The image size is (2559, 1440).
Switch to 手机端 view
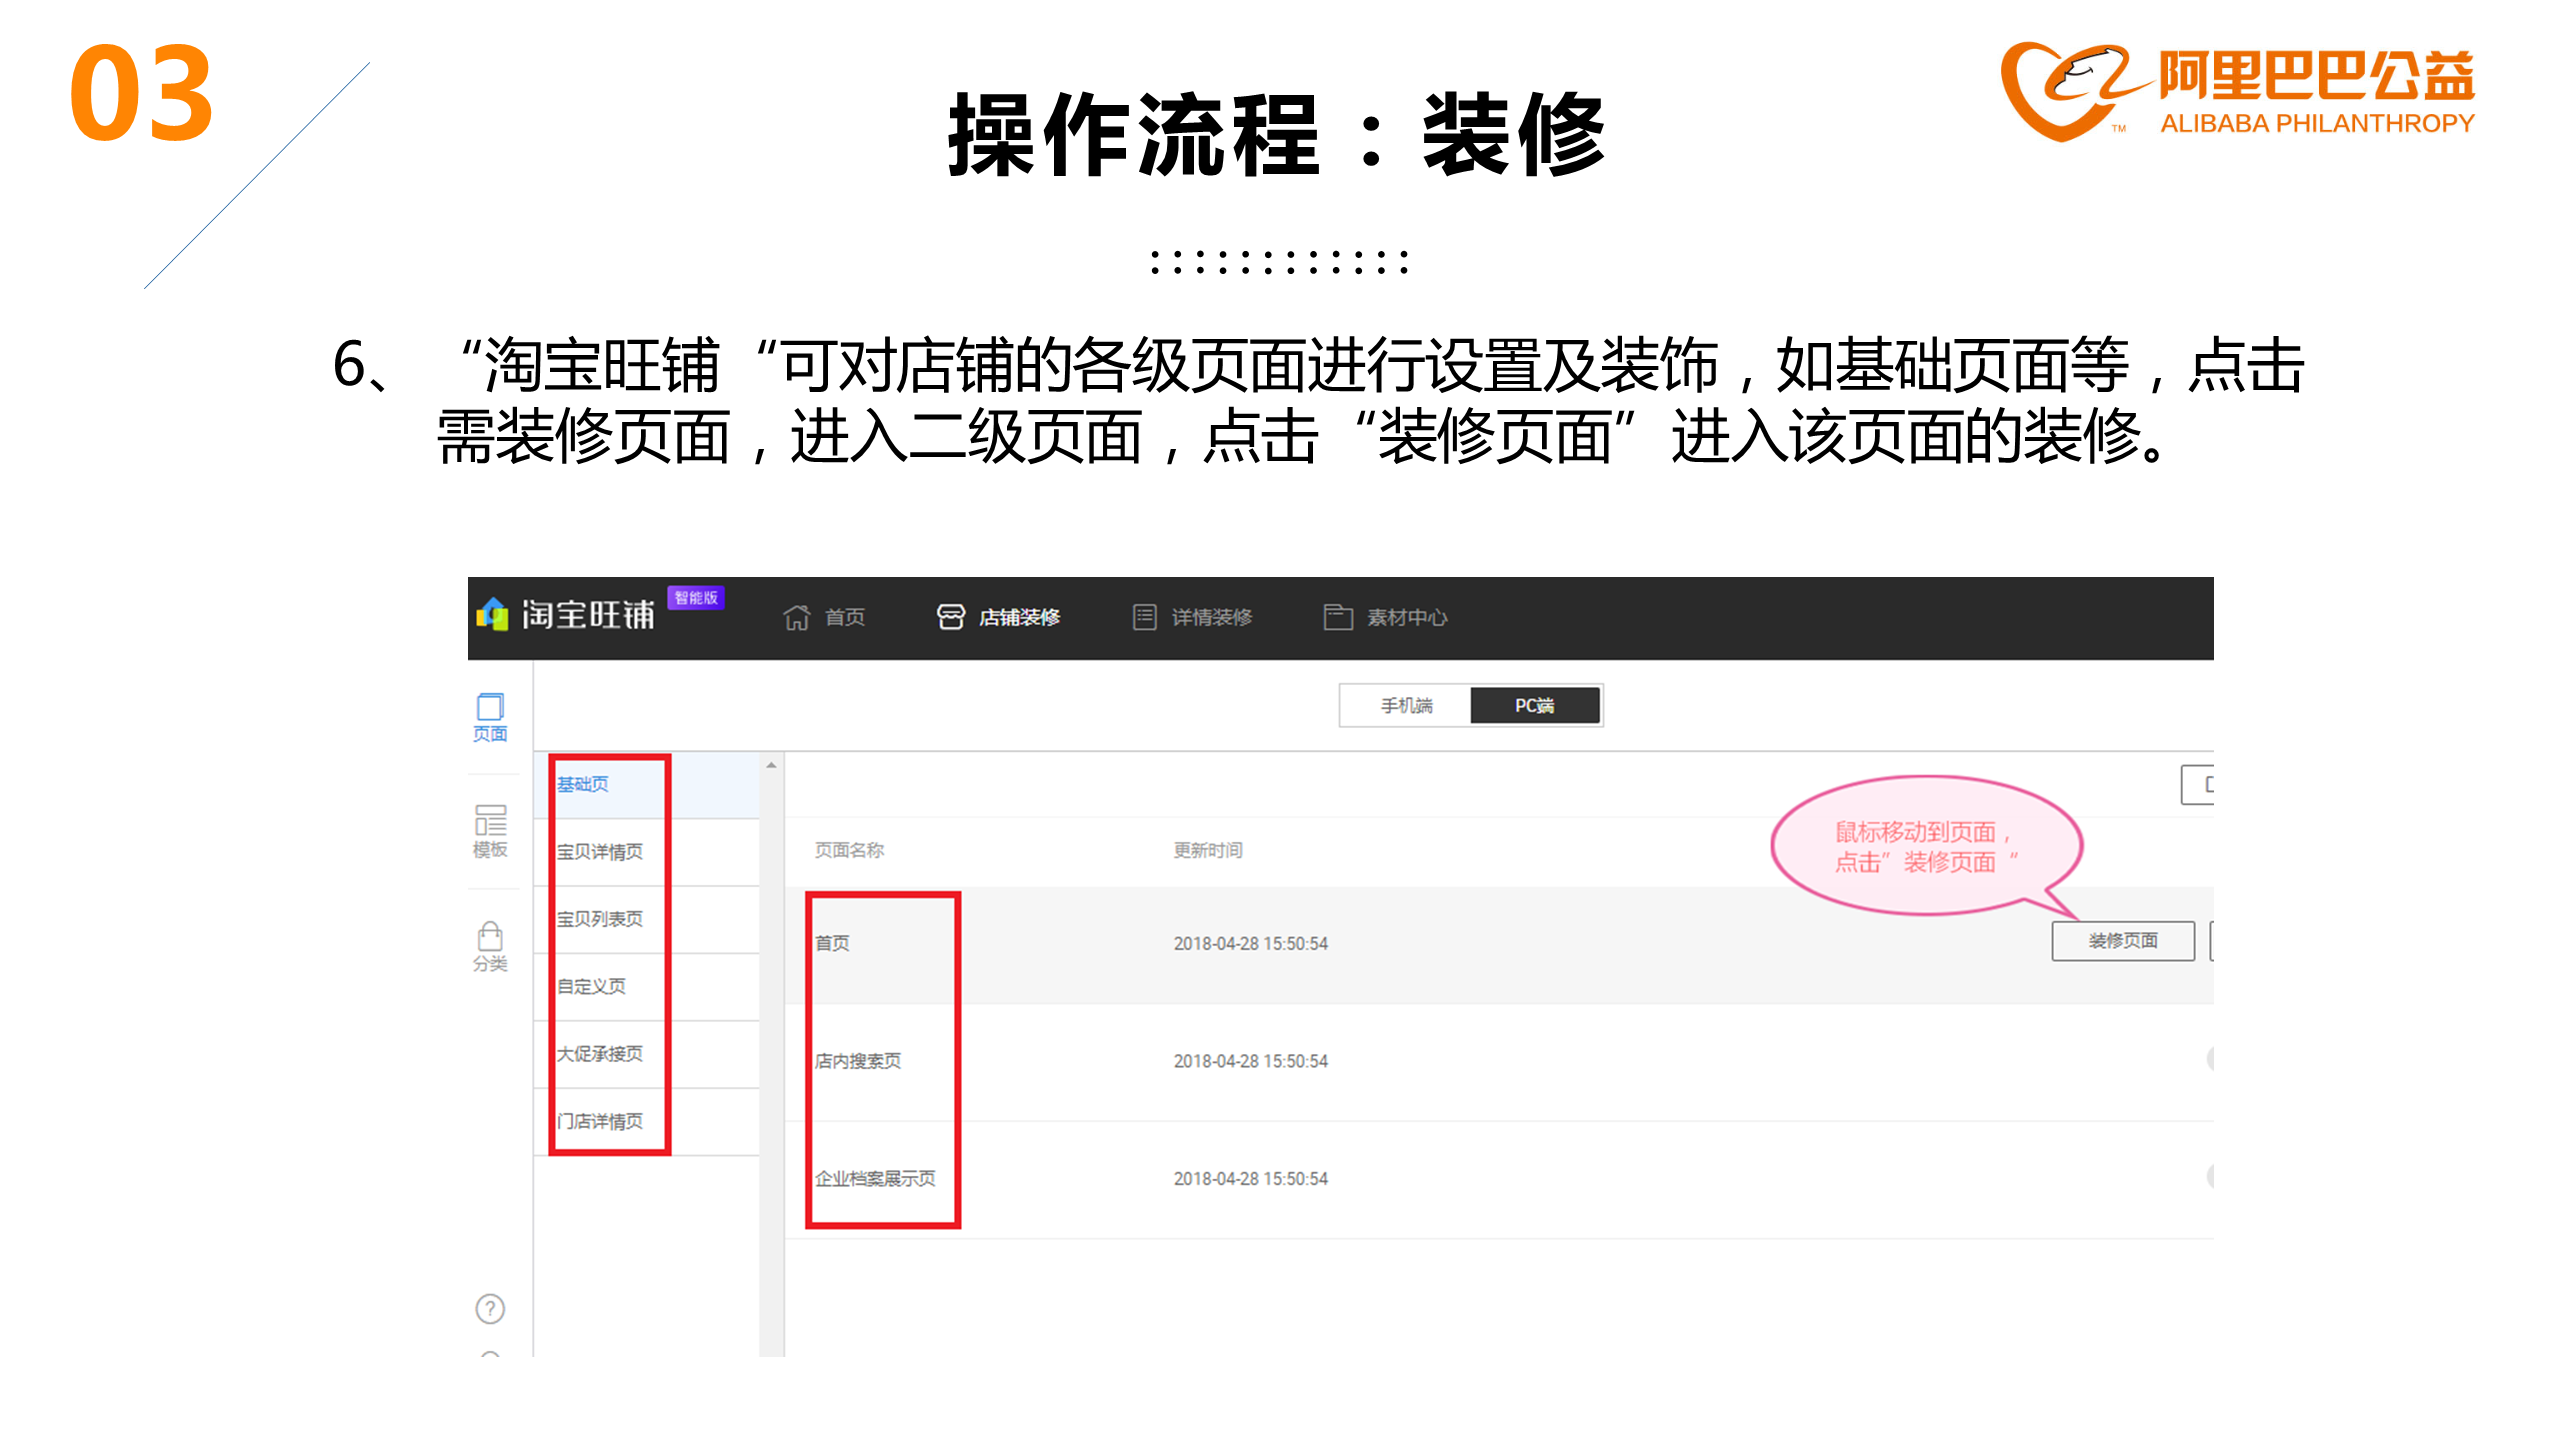pyautogui.click(x=1406, y=706)
